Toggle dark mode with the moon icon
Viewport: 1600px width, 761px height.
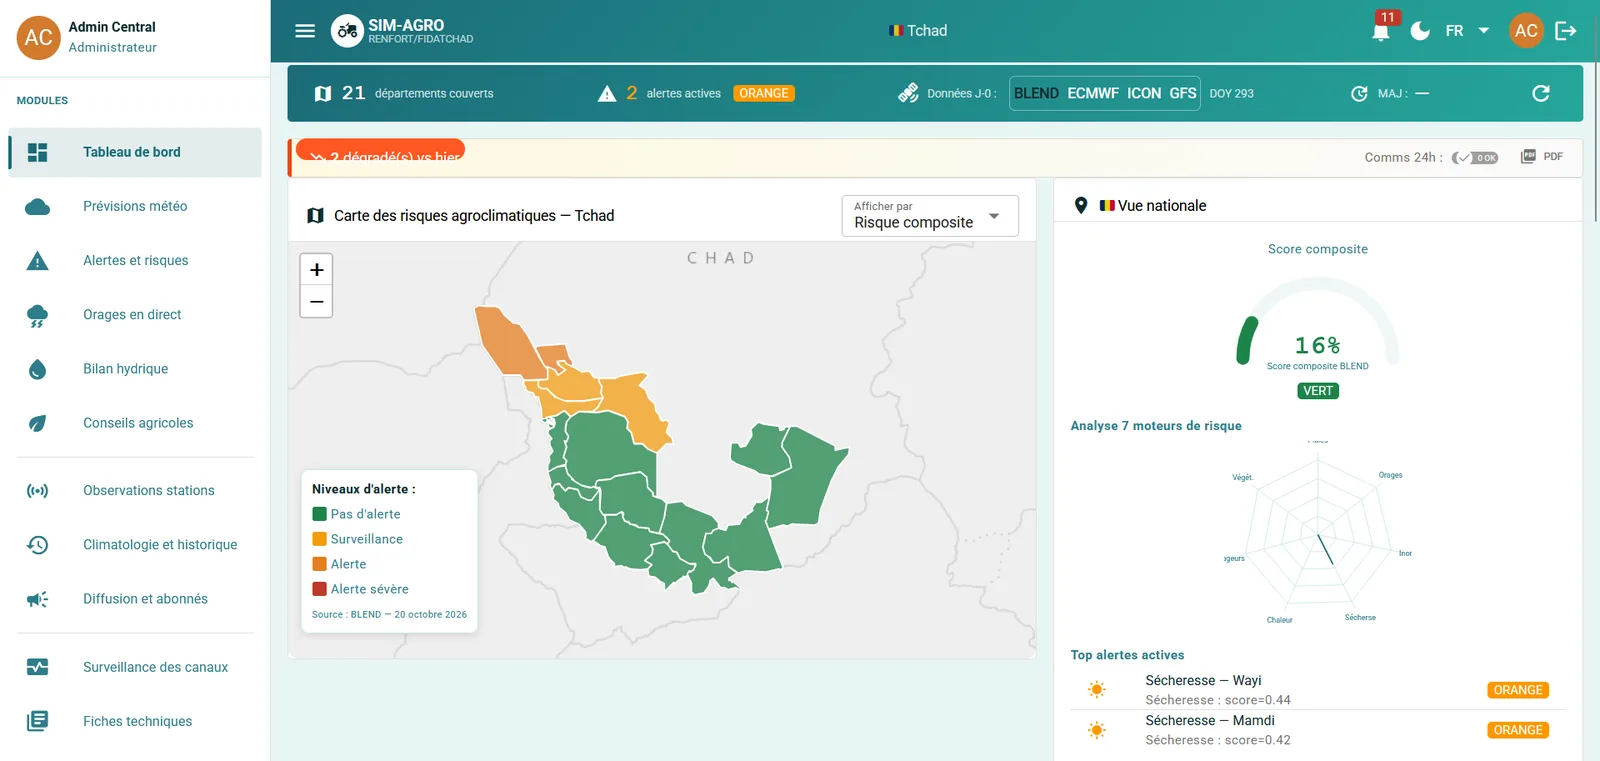[x=1420, y=31]
